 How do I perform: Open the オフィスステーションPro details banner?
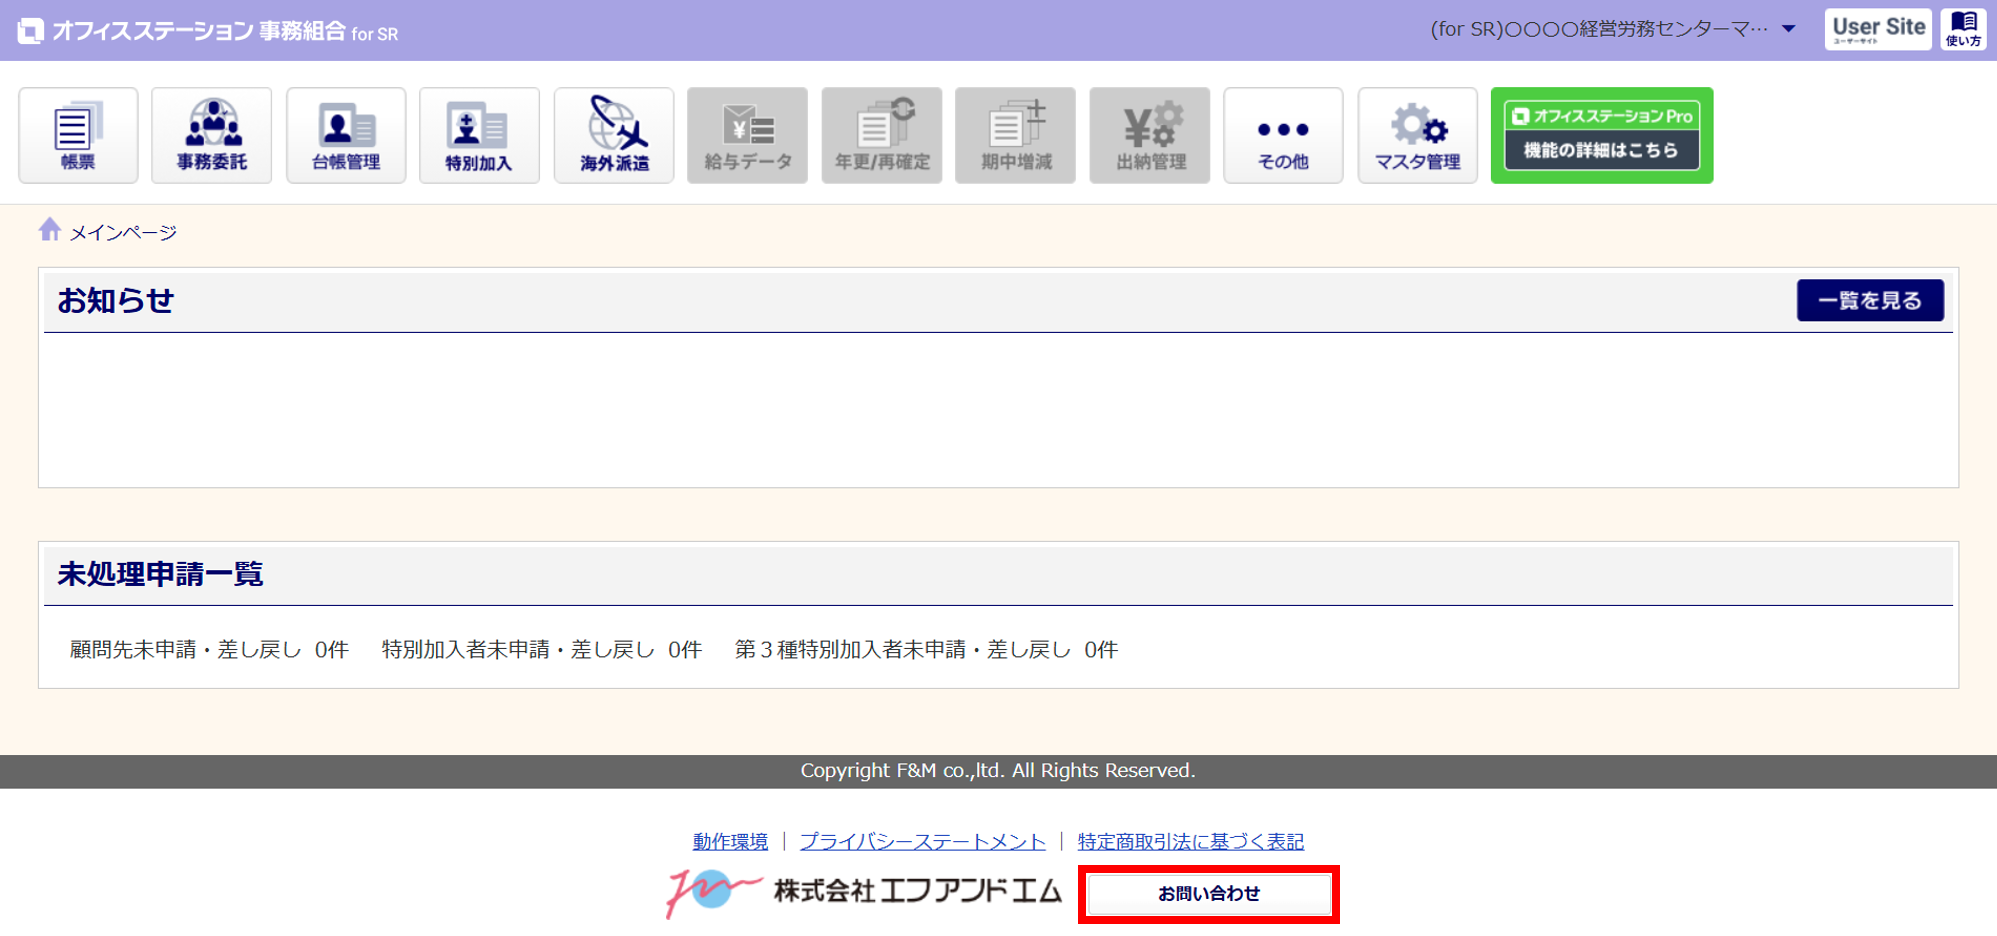(x=1601, y=135)
